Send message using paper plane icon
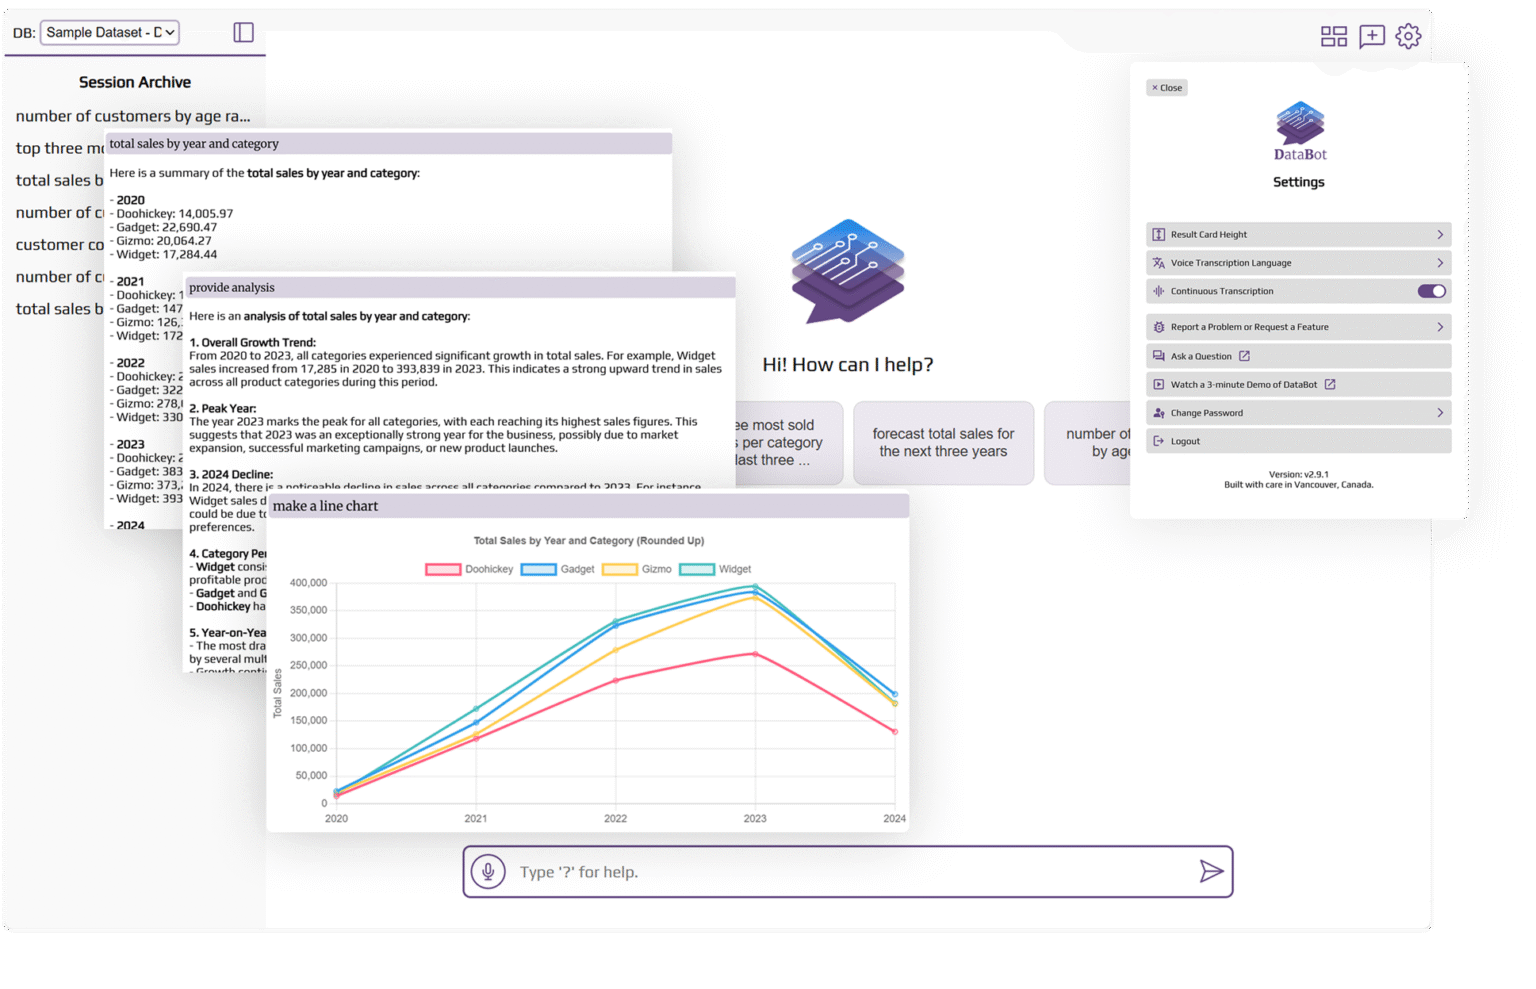The image size is (1536, 989). pos(1212,871)
